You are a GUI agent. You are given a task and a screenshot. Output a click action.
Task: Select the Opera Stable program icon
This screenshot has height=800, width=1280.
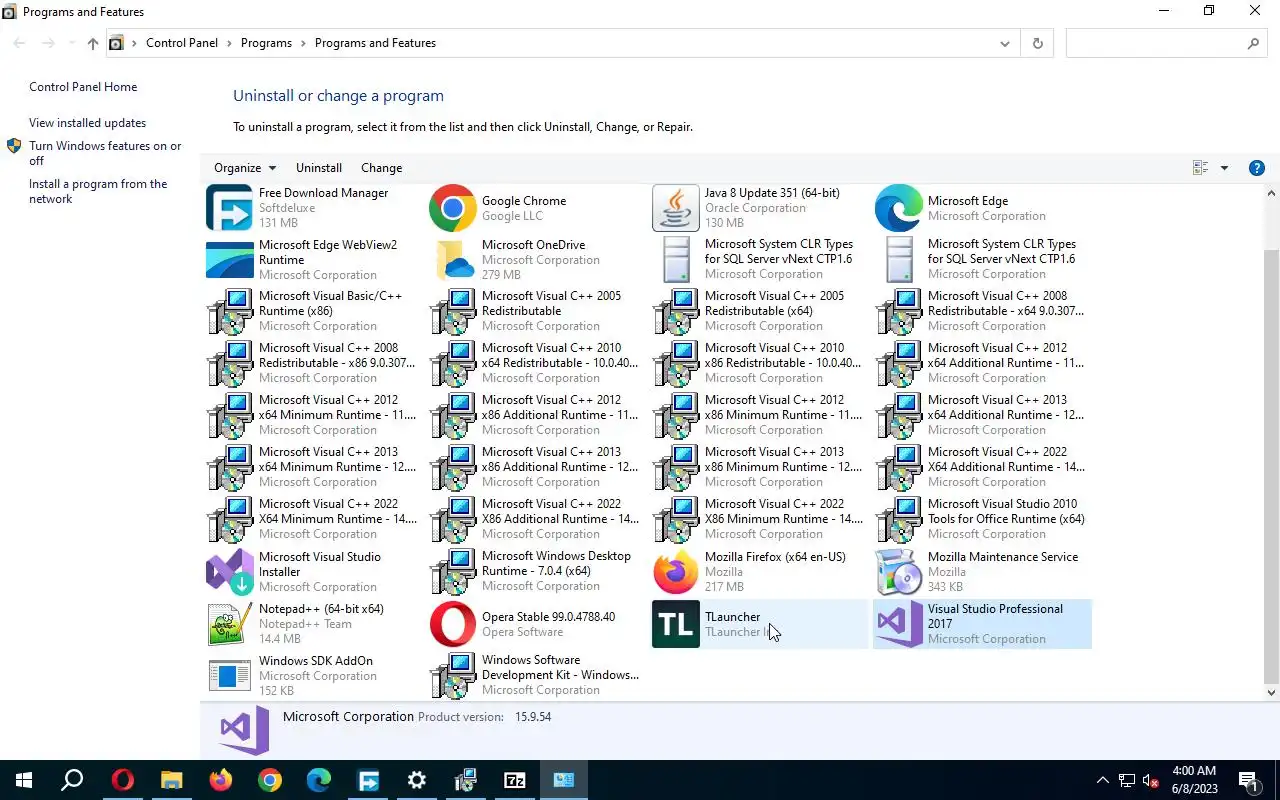pos(452,624)
